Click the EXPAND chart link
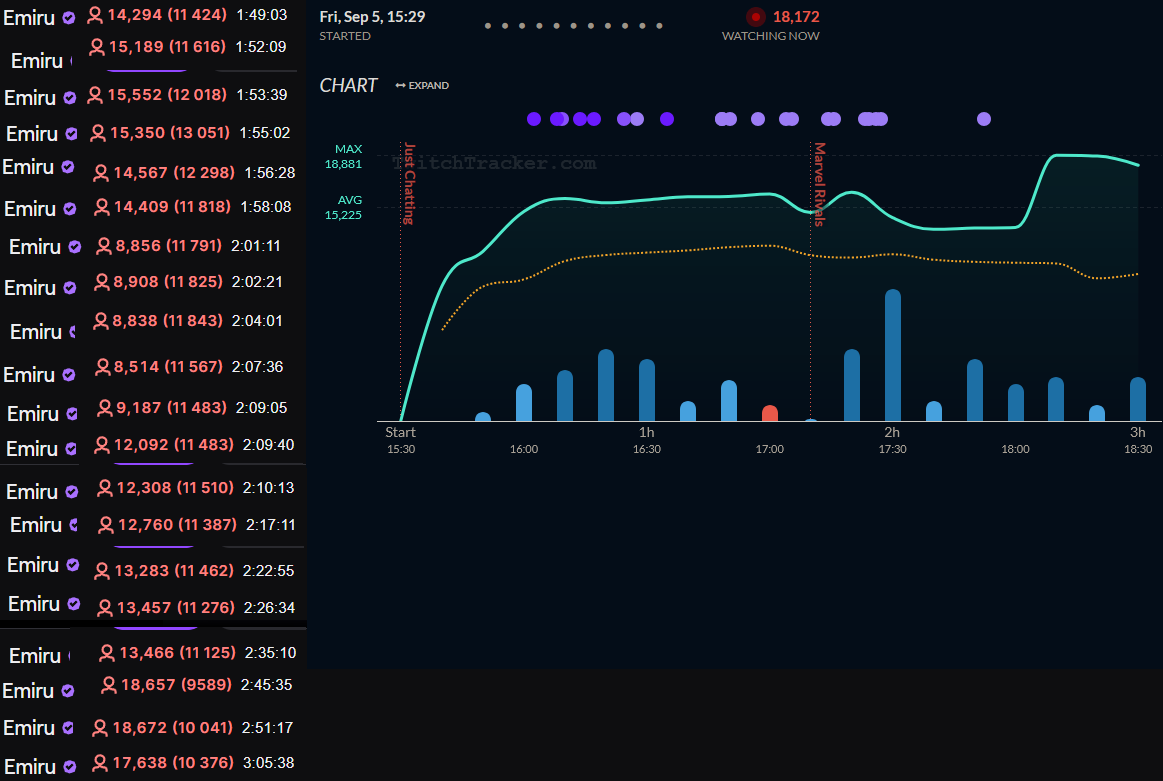Viewport: 1163px width, 781px height. [421, 86]
